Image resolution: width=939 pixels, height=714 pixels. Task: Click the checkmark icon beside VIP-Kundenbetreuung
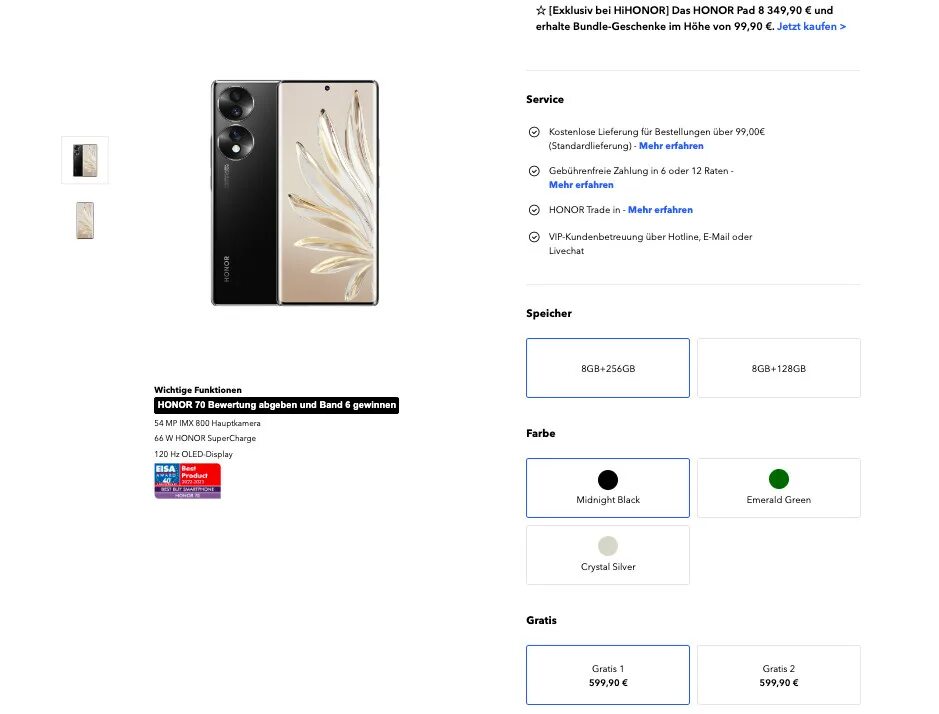[534, 237]
